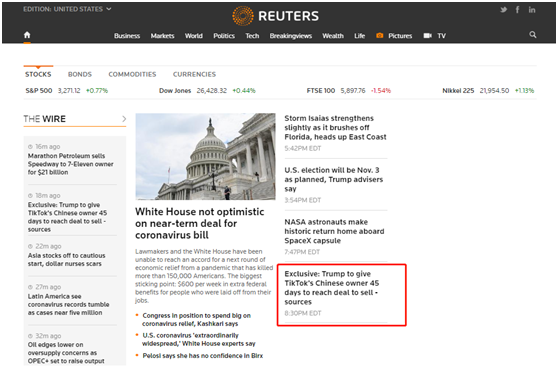Viewport: 558px width, 385px height.
Task: Click the Reuters logo
Action: 275,16
